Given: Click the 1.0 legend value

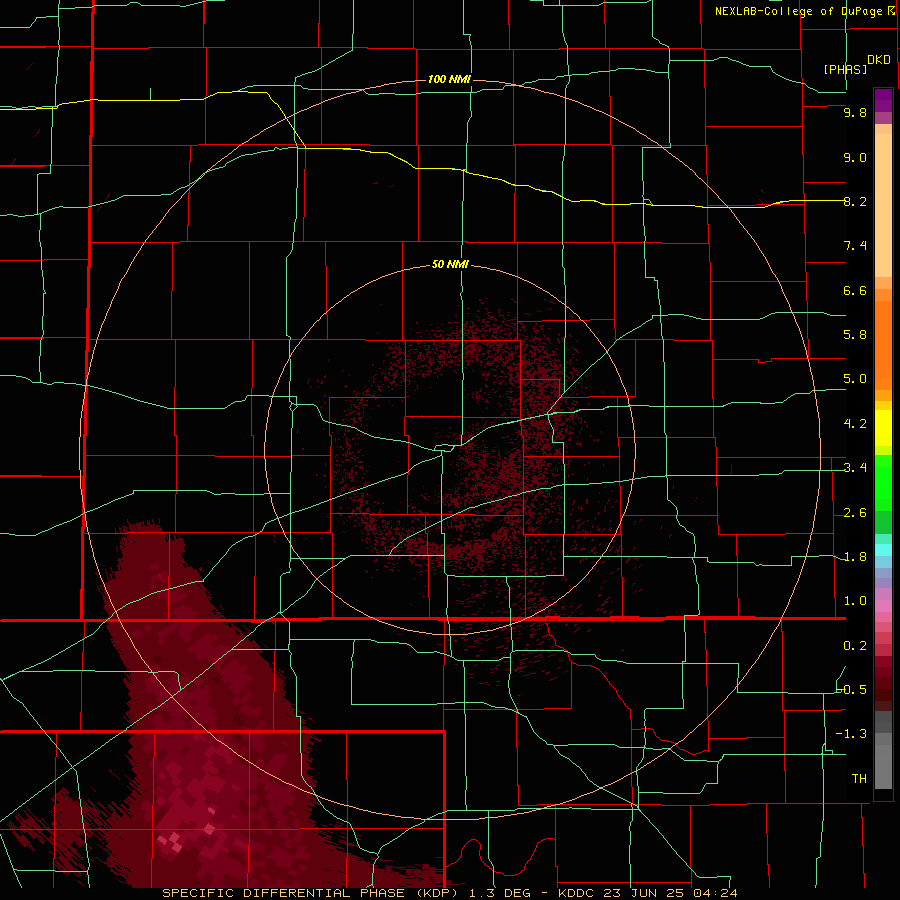Looking at the screenshot, I should pyautogui.click(x=855, y=601).
